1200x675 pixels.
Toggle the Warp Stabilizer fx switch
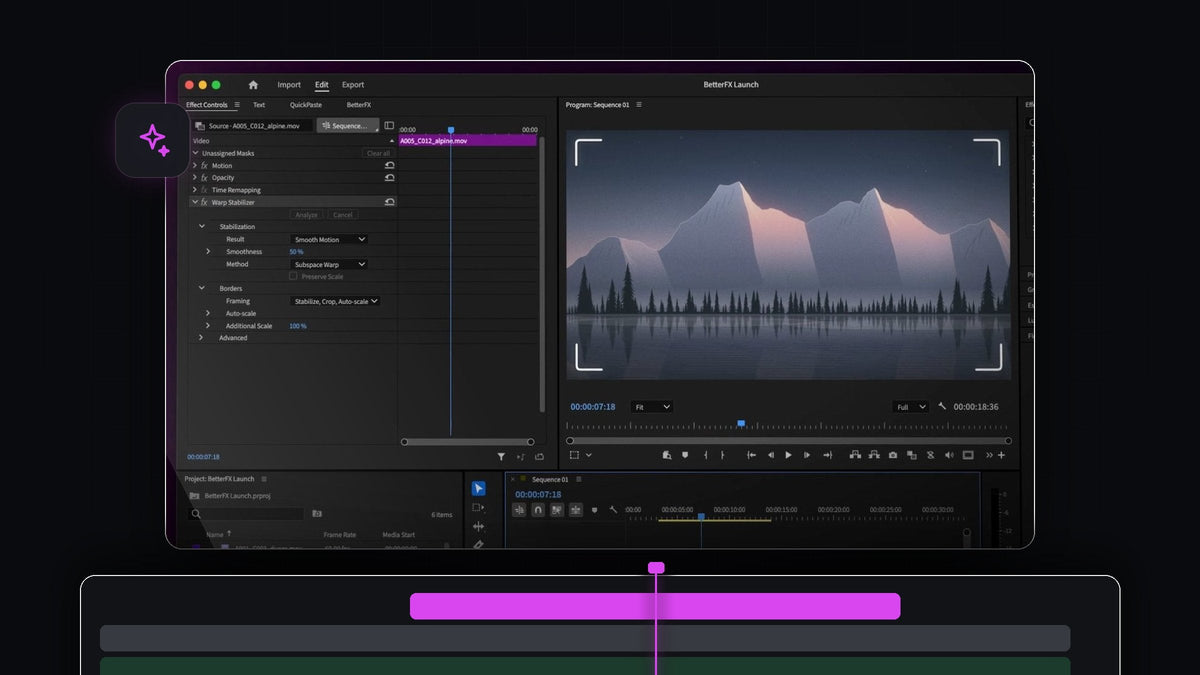pos(204,202)
